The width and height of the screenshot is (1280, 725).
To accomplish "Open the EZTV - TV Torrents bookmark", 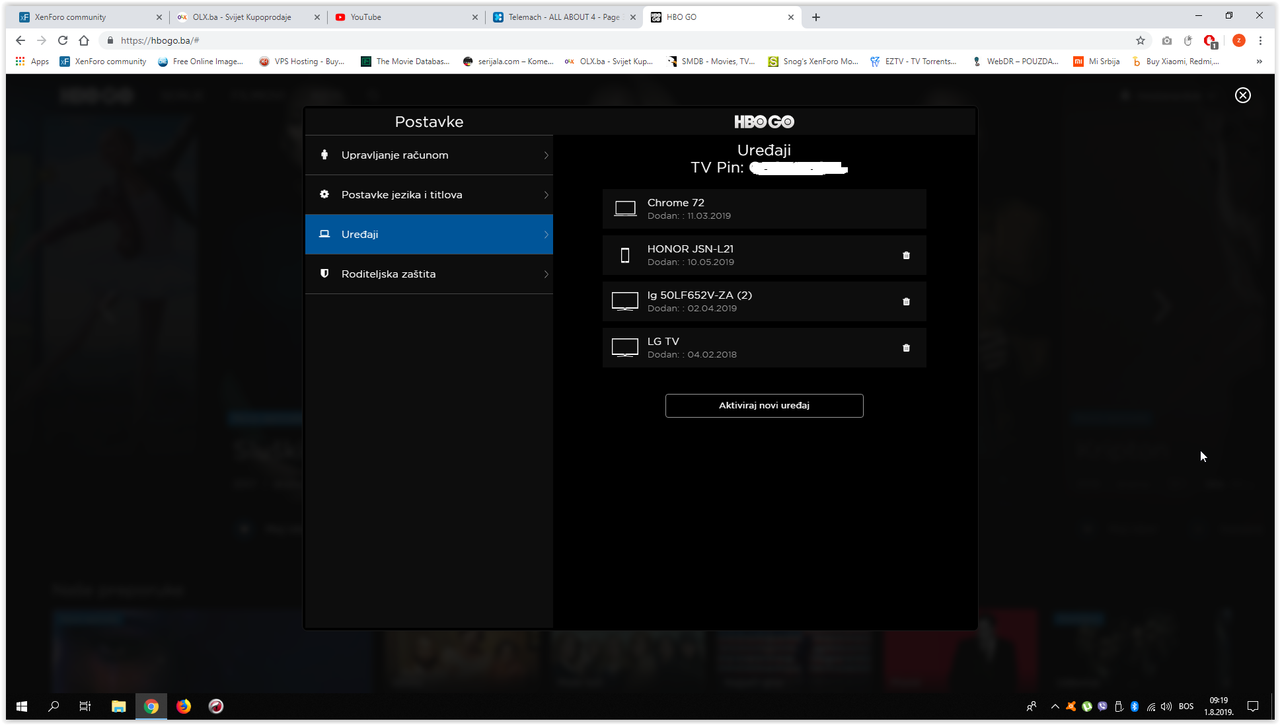I will [912, 61].
